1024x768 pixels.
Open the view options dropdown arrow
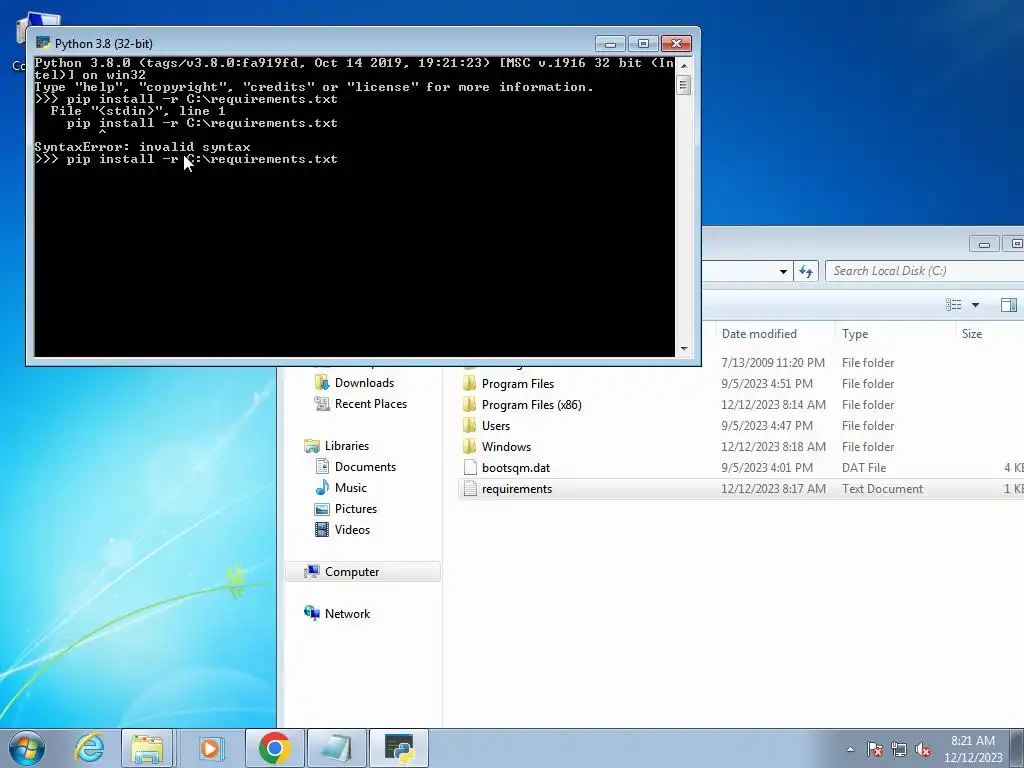point(975,305)
